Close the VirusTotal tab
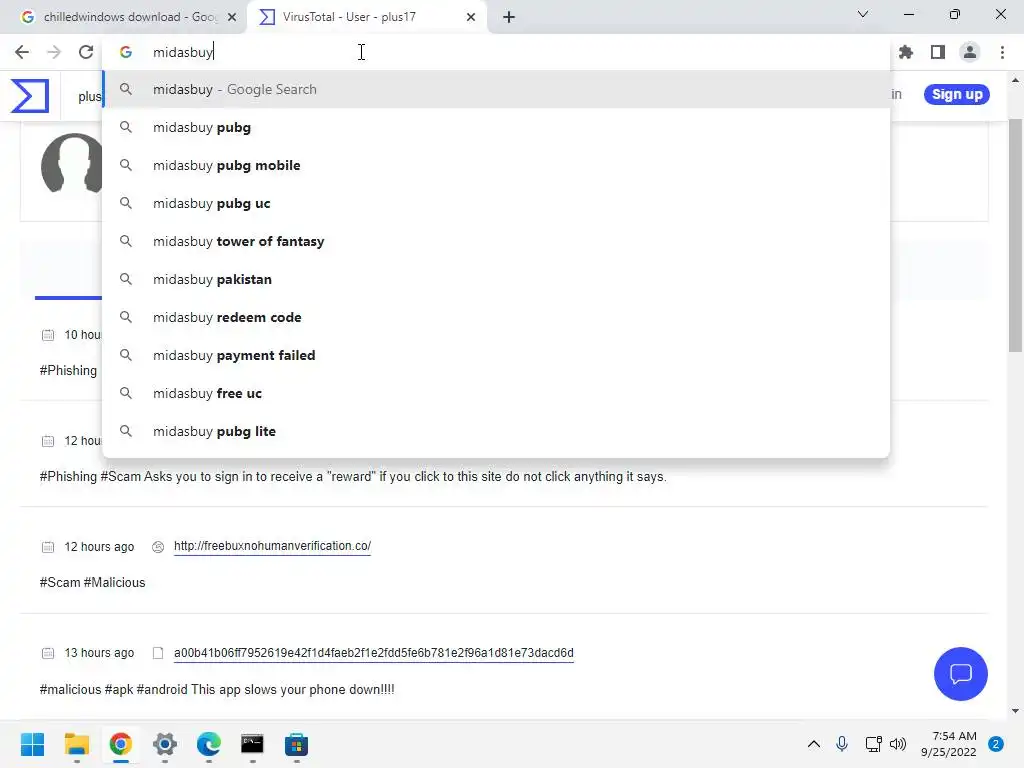Image resolution: width=1024 pixels, height=768 pixels. pyautogui.click(x=471, y=18)
